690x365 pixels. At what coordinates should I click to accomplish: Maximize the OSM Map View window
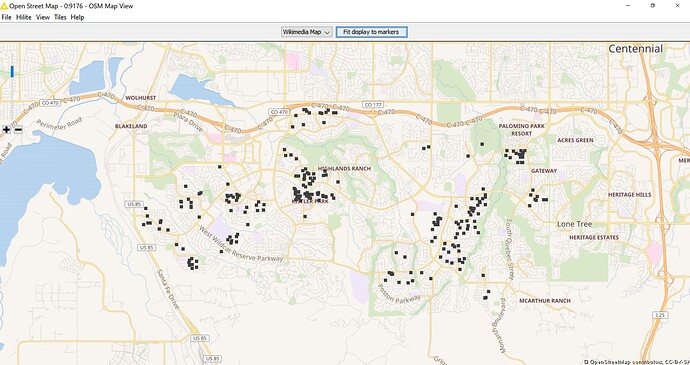pyautogui.click(x=653, y=6)
